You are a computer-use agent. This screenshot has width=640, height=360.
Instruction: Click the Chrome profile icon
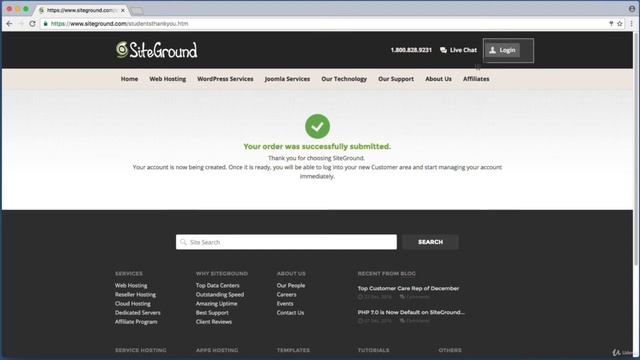click(x=632, y=9)
